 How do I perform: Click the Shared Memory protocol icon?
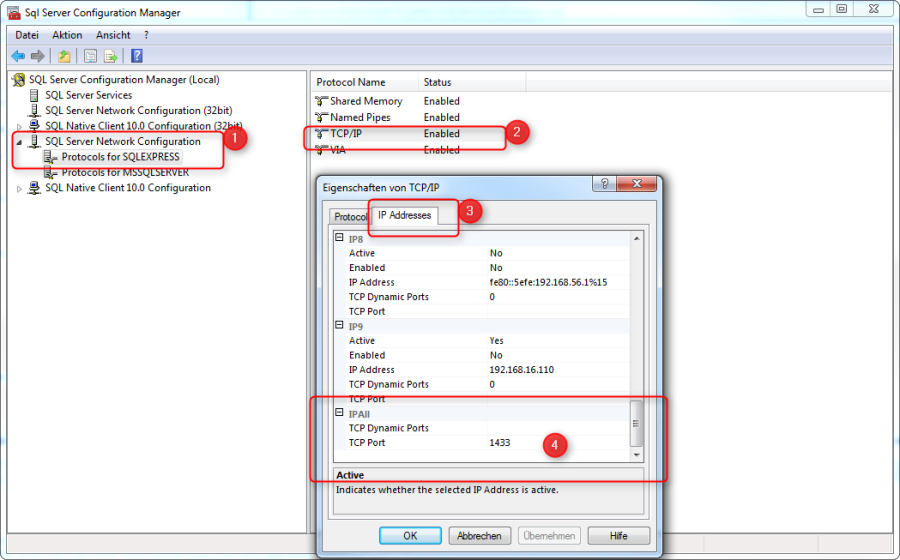pyautogui.click(x=321, y=101)
